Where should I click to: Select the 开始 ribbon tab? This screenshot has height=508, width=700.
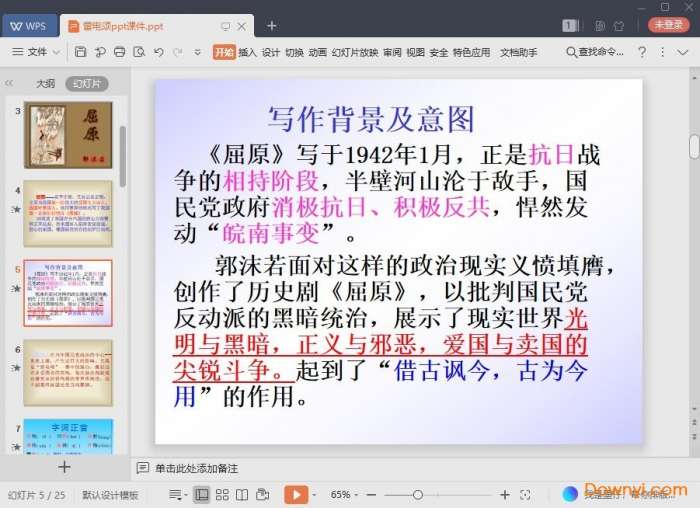(x=224, y=52)
